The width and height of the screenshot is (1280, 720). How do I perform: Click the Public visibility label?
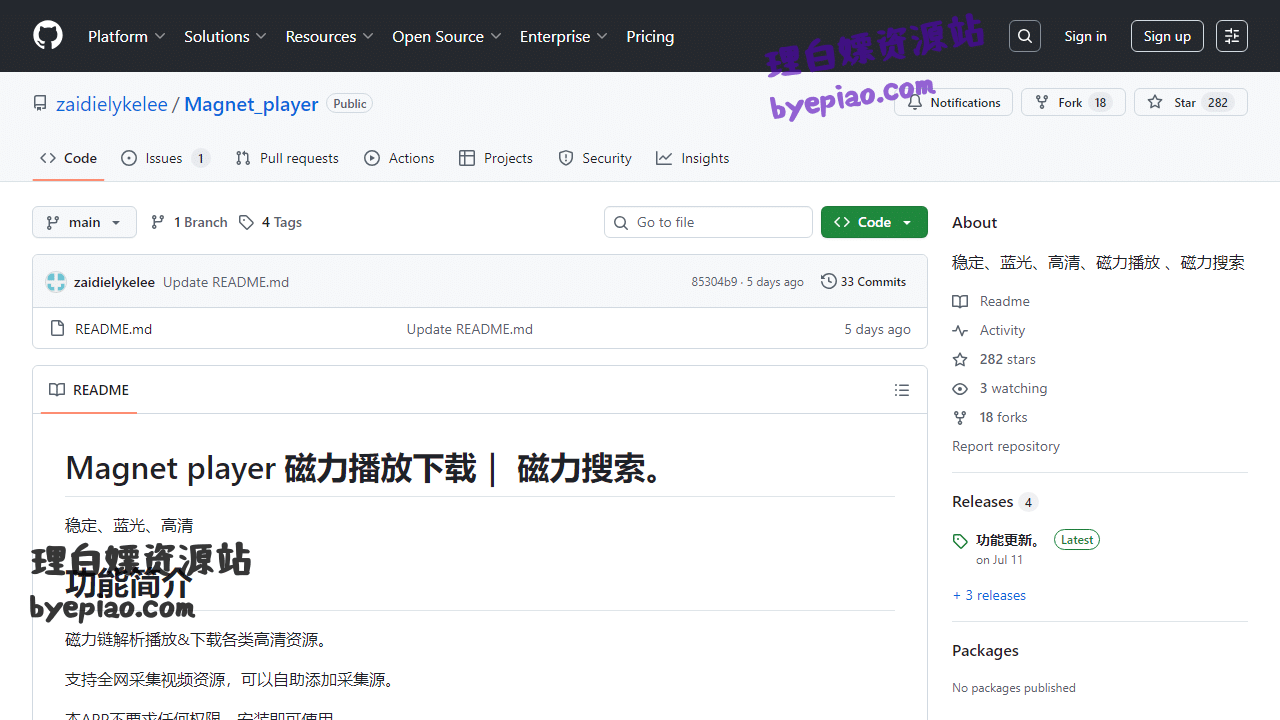[x=350, y=103]
